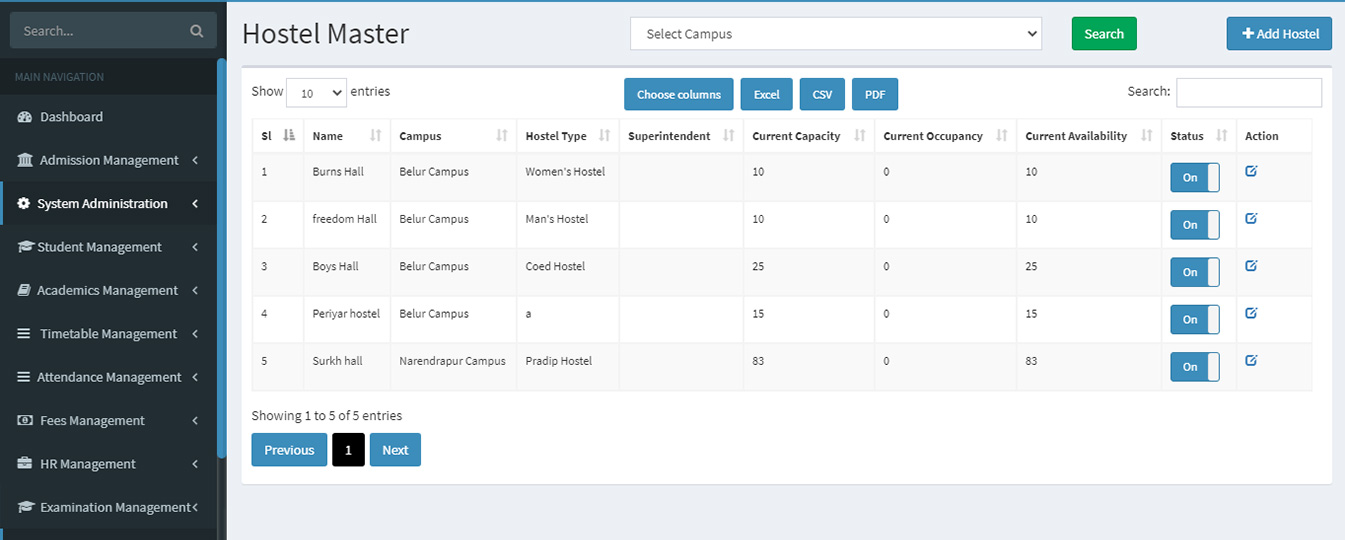
Task: Click the Fees Management money icon
Action: tap(25, 421)
